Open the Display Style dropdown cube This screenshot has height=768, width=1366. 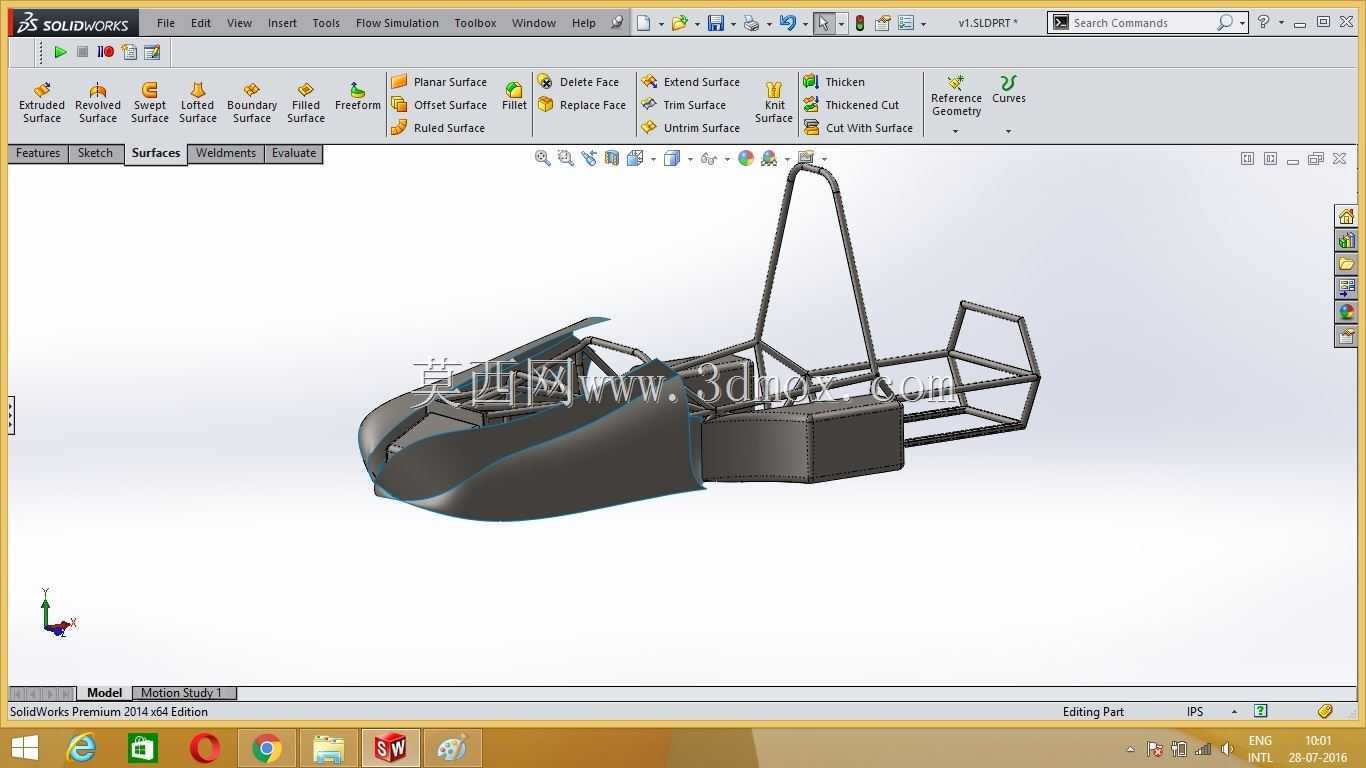point(673,158)
